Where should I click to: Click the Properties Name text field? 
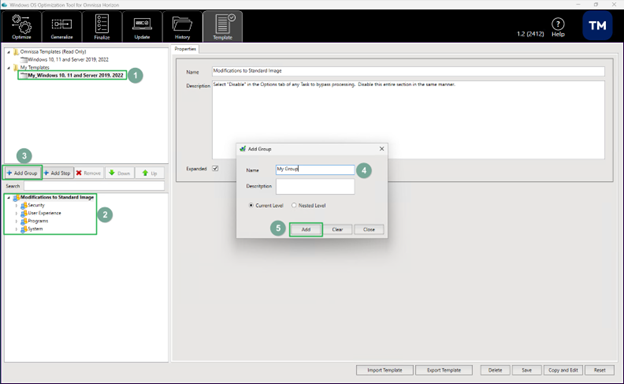[408, 71]
